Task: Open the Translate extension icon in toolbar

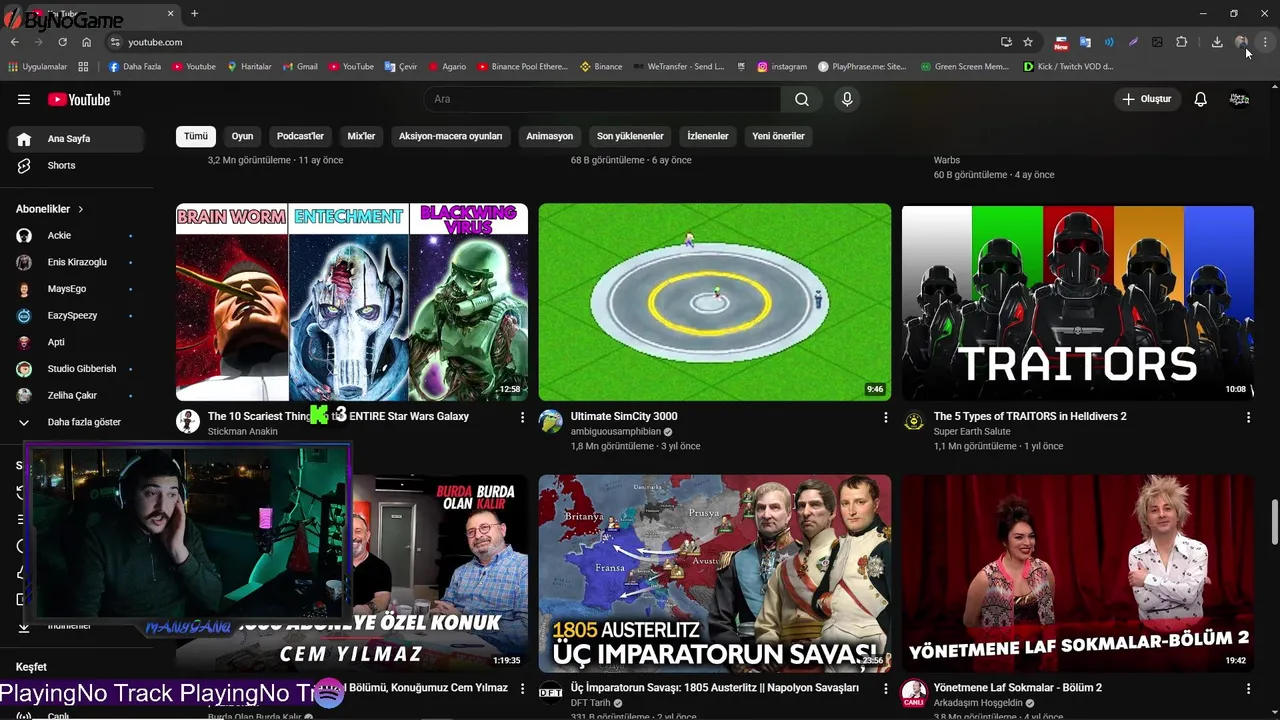Action: point(1085,42)
